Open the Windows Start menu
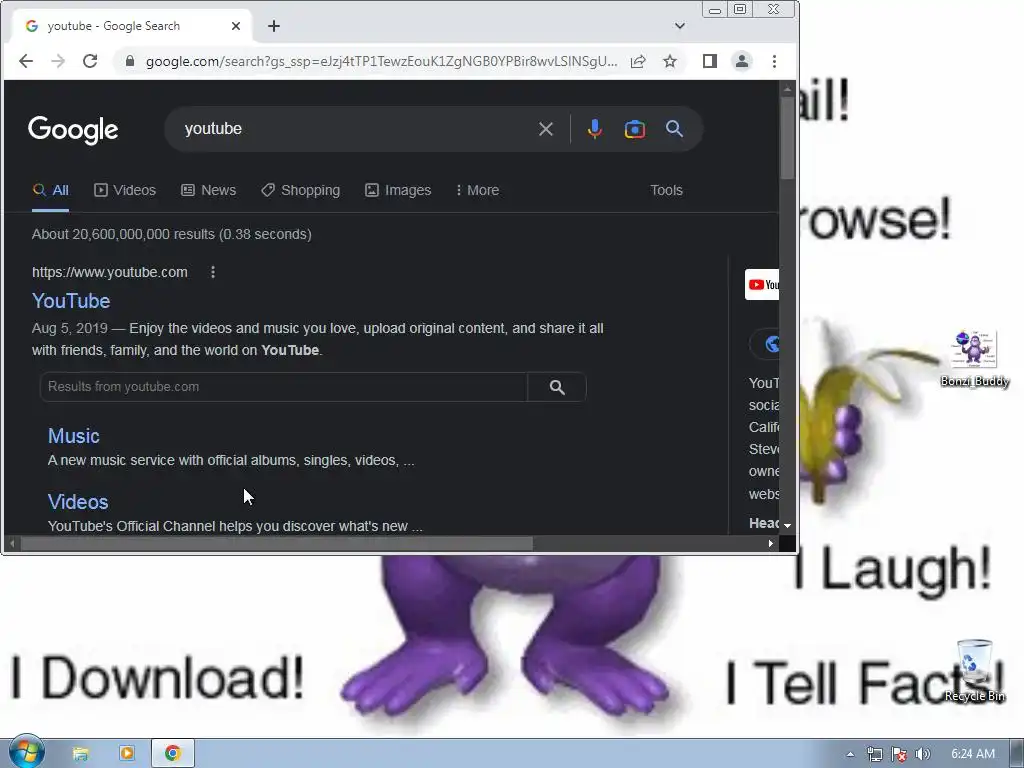Viewport: 1024px width, 768px height. pos(26,751)
